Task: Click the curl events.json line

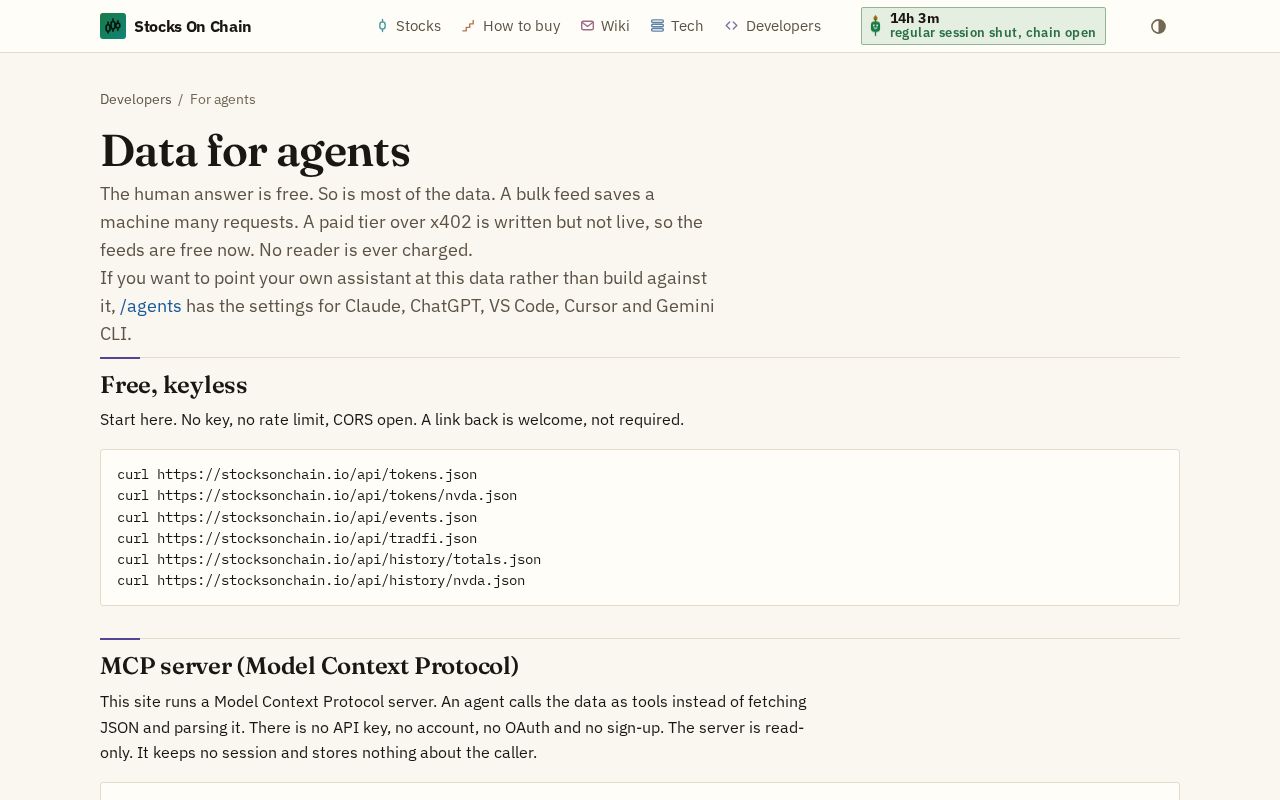Action: click(x=297, y=517)
